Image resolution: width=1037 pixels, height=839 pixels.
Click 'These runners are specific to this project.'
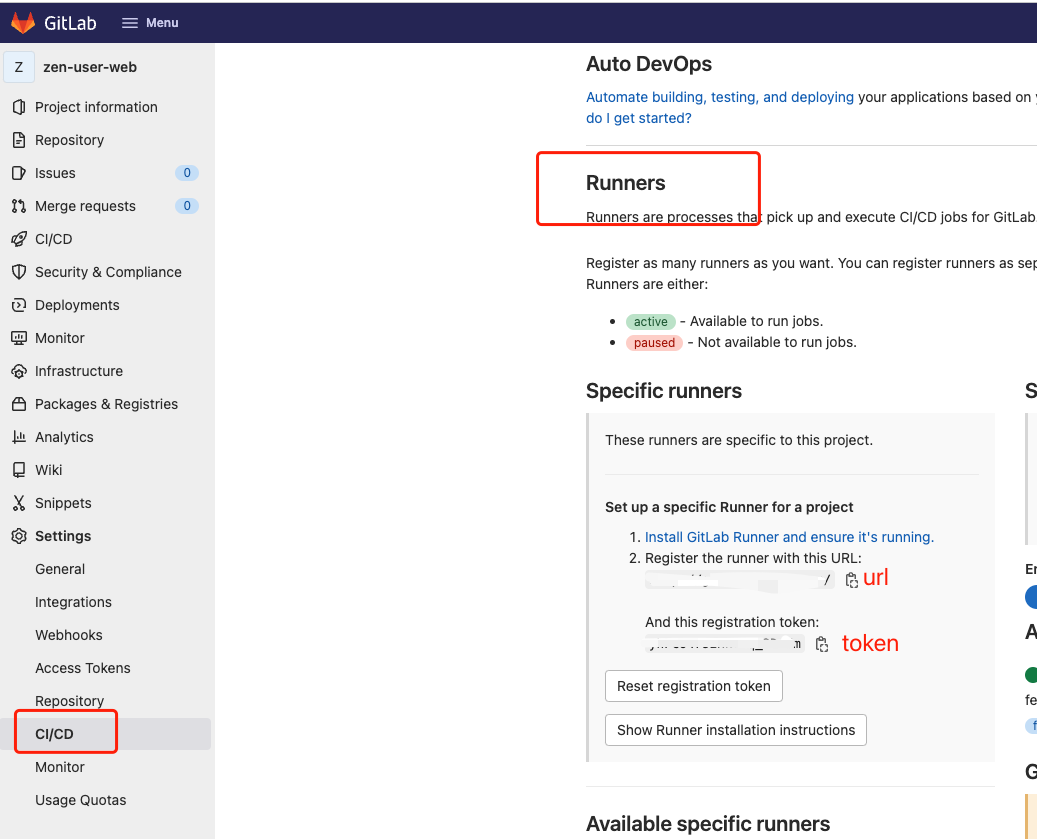(739, 440)
